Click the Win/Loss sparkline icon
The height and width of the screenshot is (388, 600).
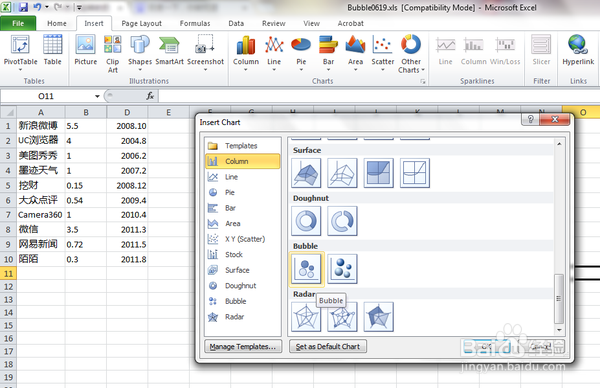tap(505, 50)
